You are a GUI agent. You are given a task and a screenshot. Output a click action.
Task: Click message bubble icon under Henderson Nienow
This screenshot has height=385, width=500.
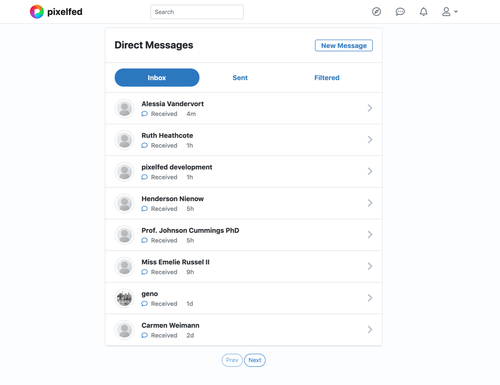pos(144,209)
